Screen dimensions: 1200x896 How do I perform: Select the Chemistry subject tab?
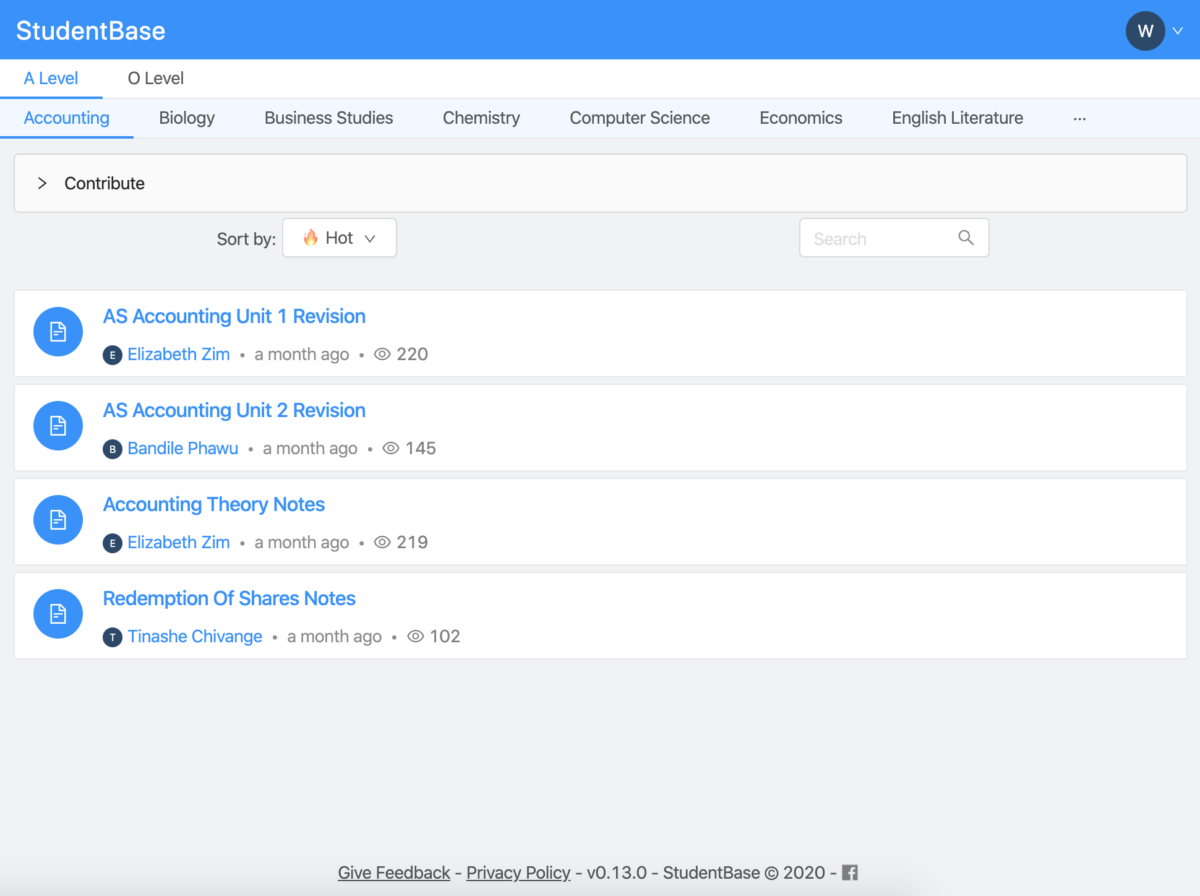pyautogui.click(x=481, y=118)
